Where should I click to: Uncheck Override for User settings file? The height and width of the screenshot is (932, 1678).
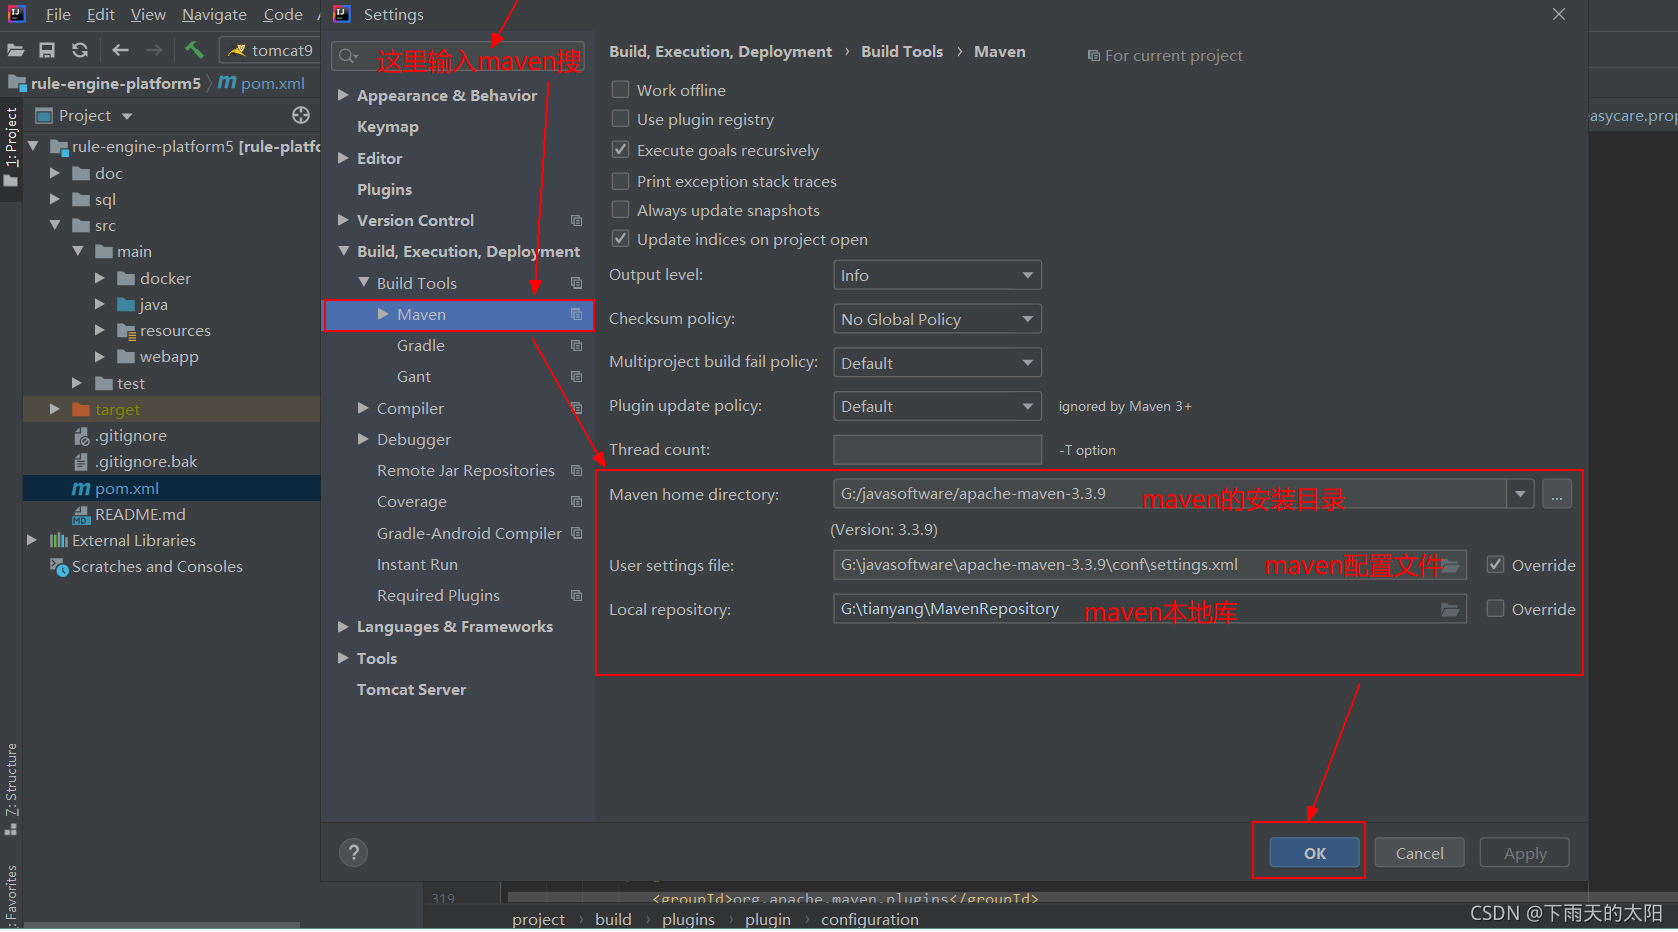coord(1496,565)
